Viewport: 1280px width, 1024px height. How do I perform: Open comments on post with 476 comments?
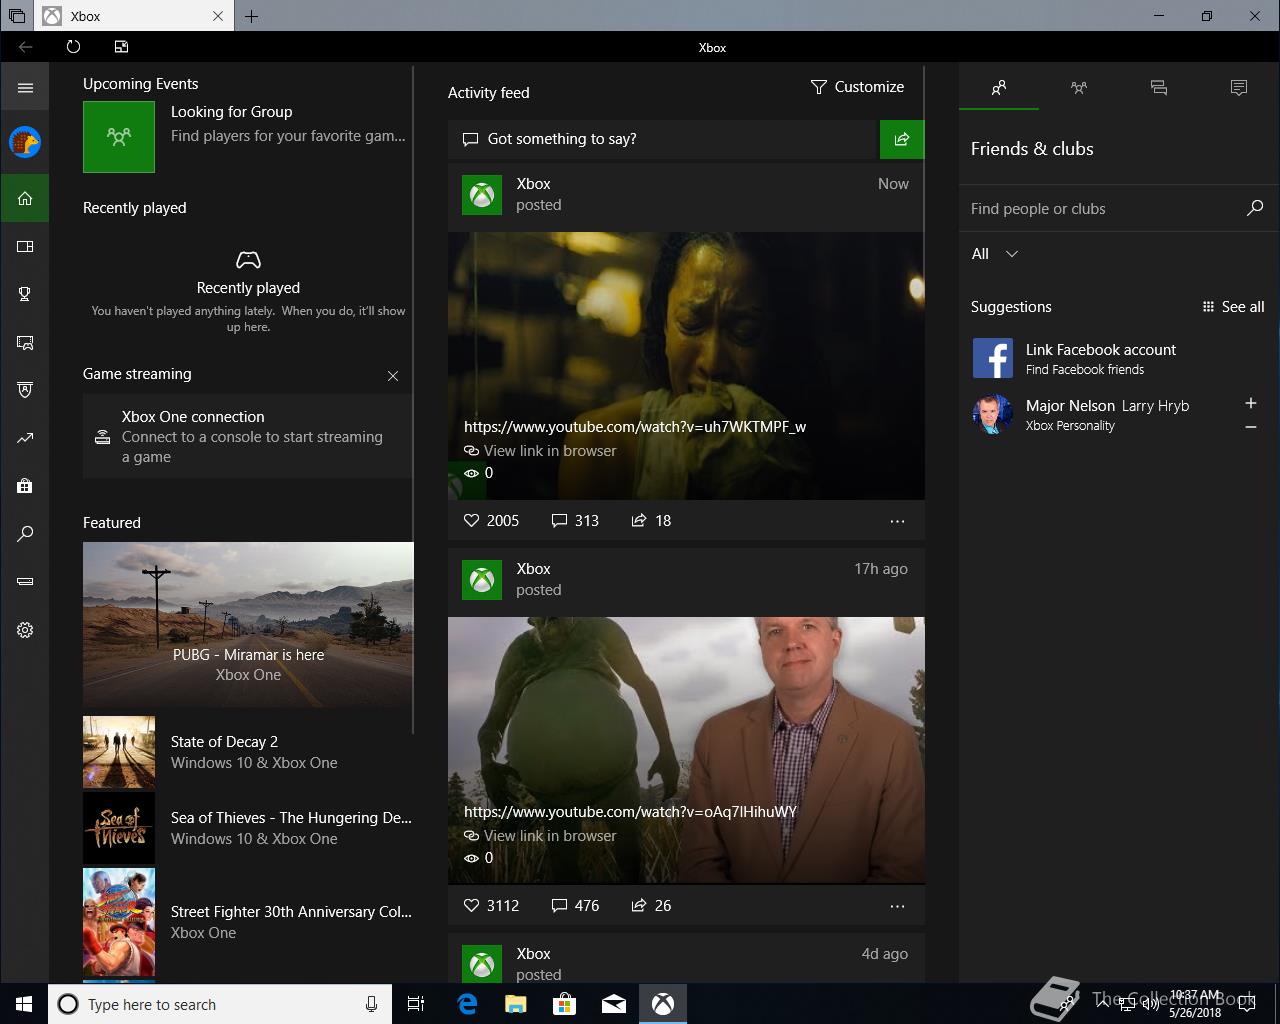tap(575, 906)
